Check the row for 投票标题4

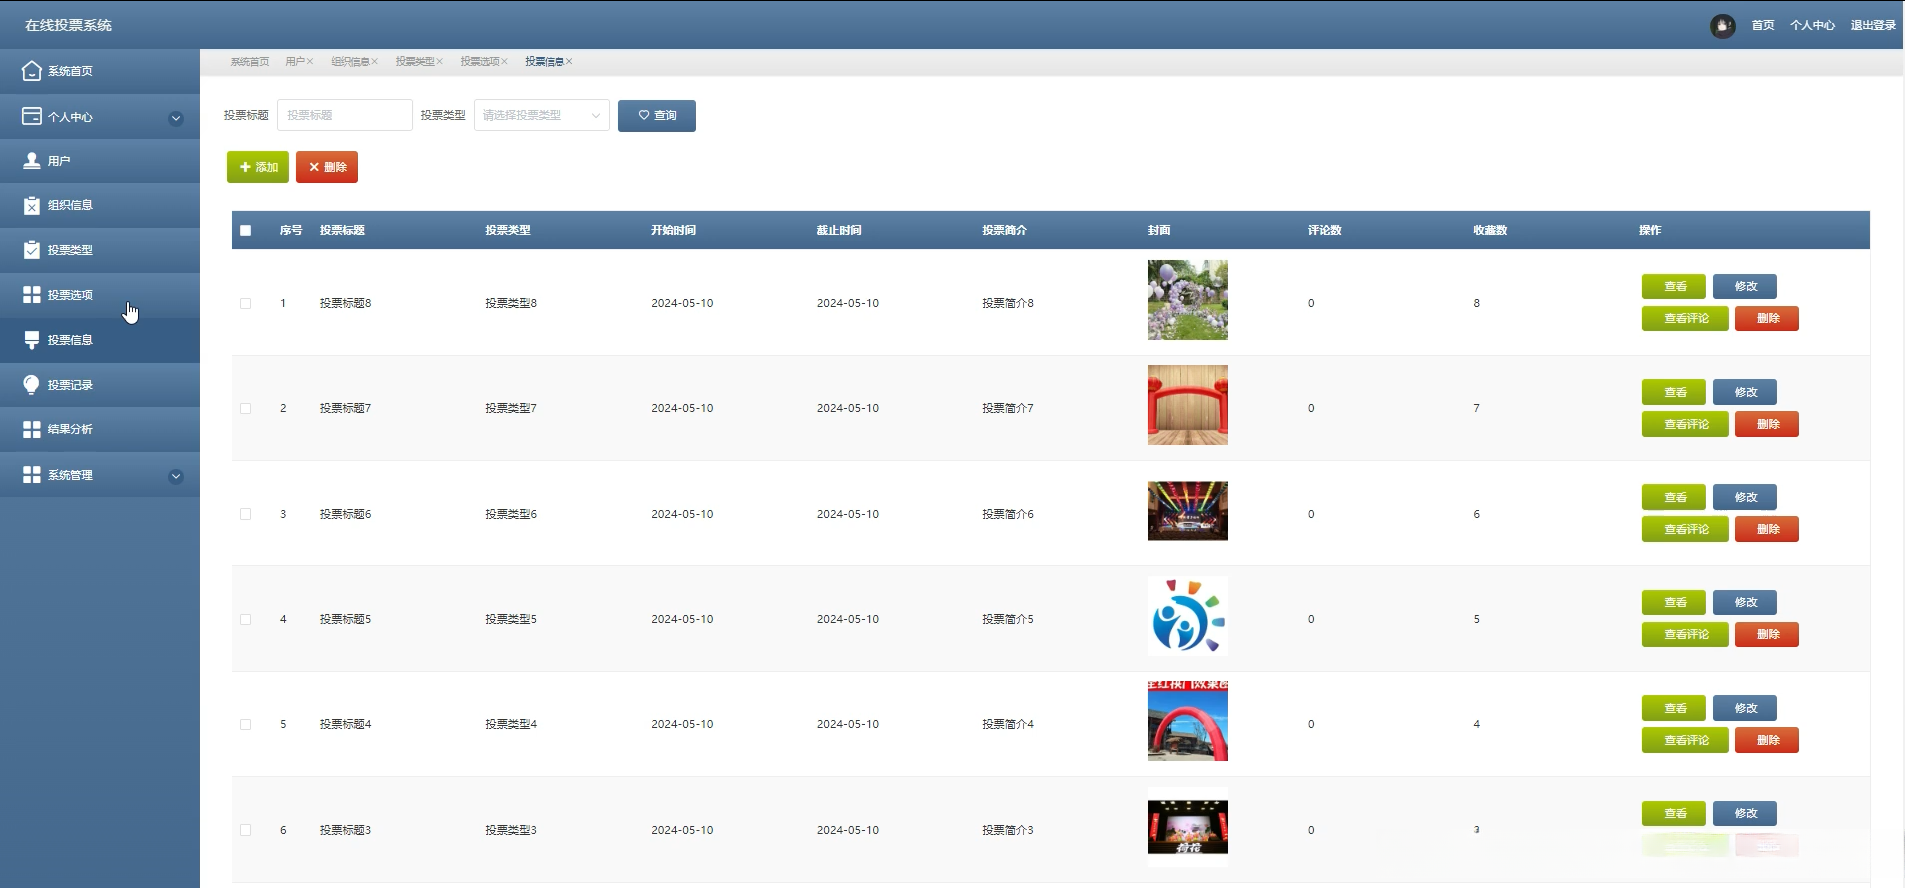pos(246,724)
